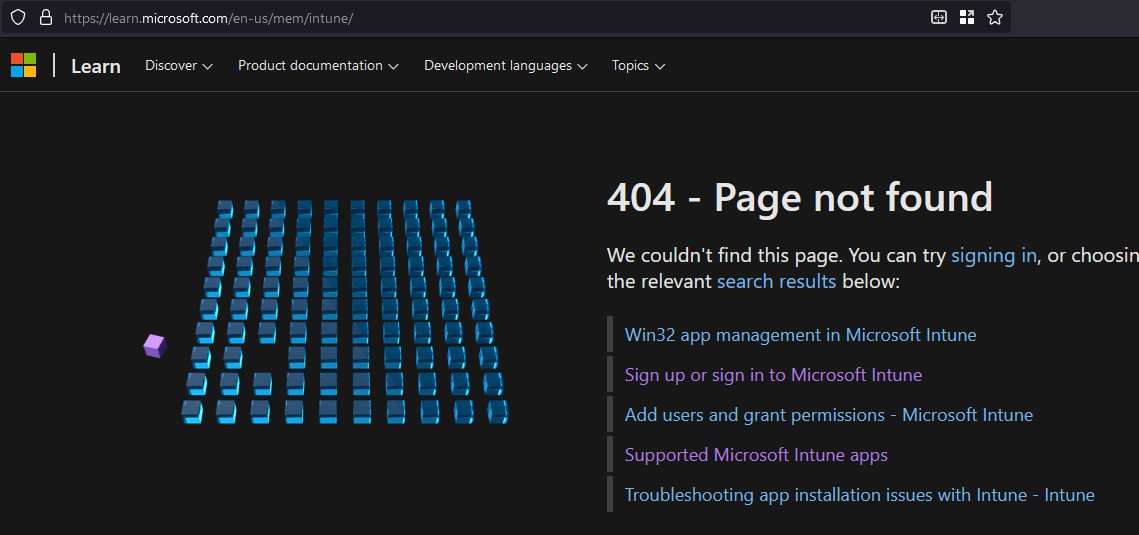
Task: Open Troubleshooting app installation issues with Intune
Action: (x=859, y=495)
